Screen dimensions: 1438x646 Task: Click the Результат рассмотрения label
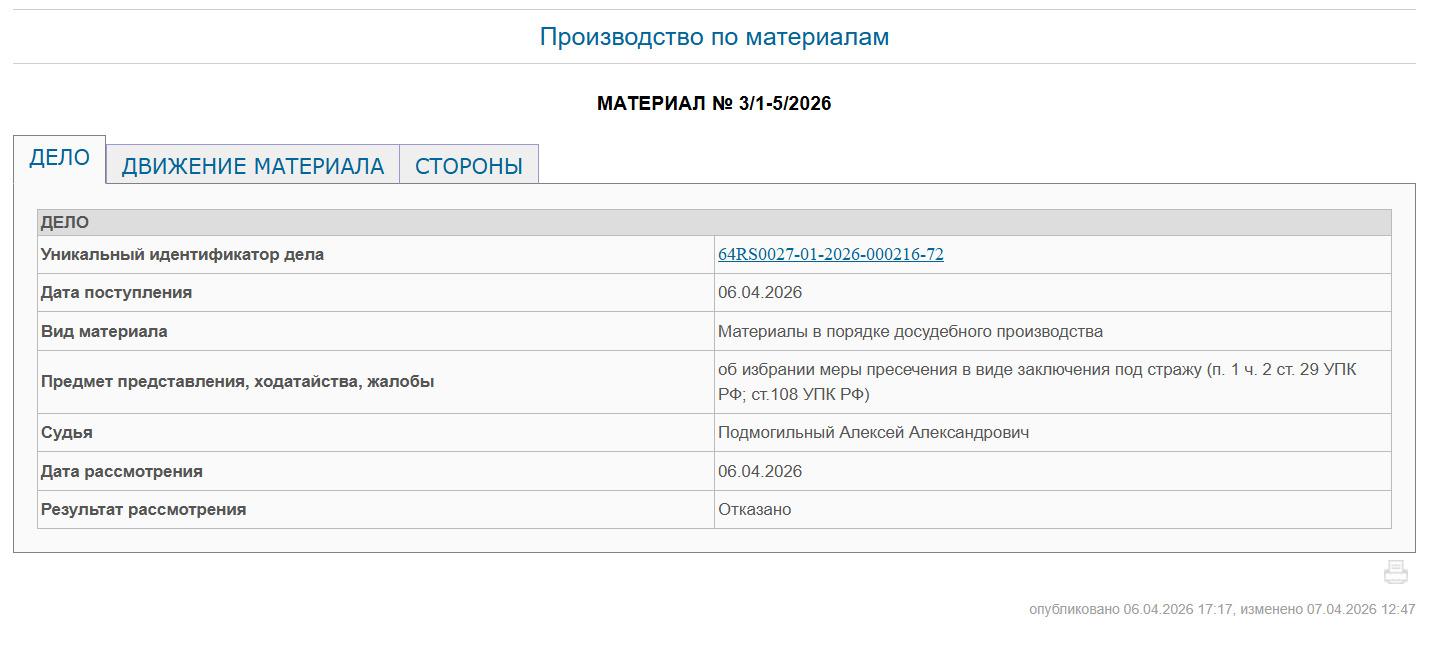tap(143, 510)
